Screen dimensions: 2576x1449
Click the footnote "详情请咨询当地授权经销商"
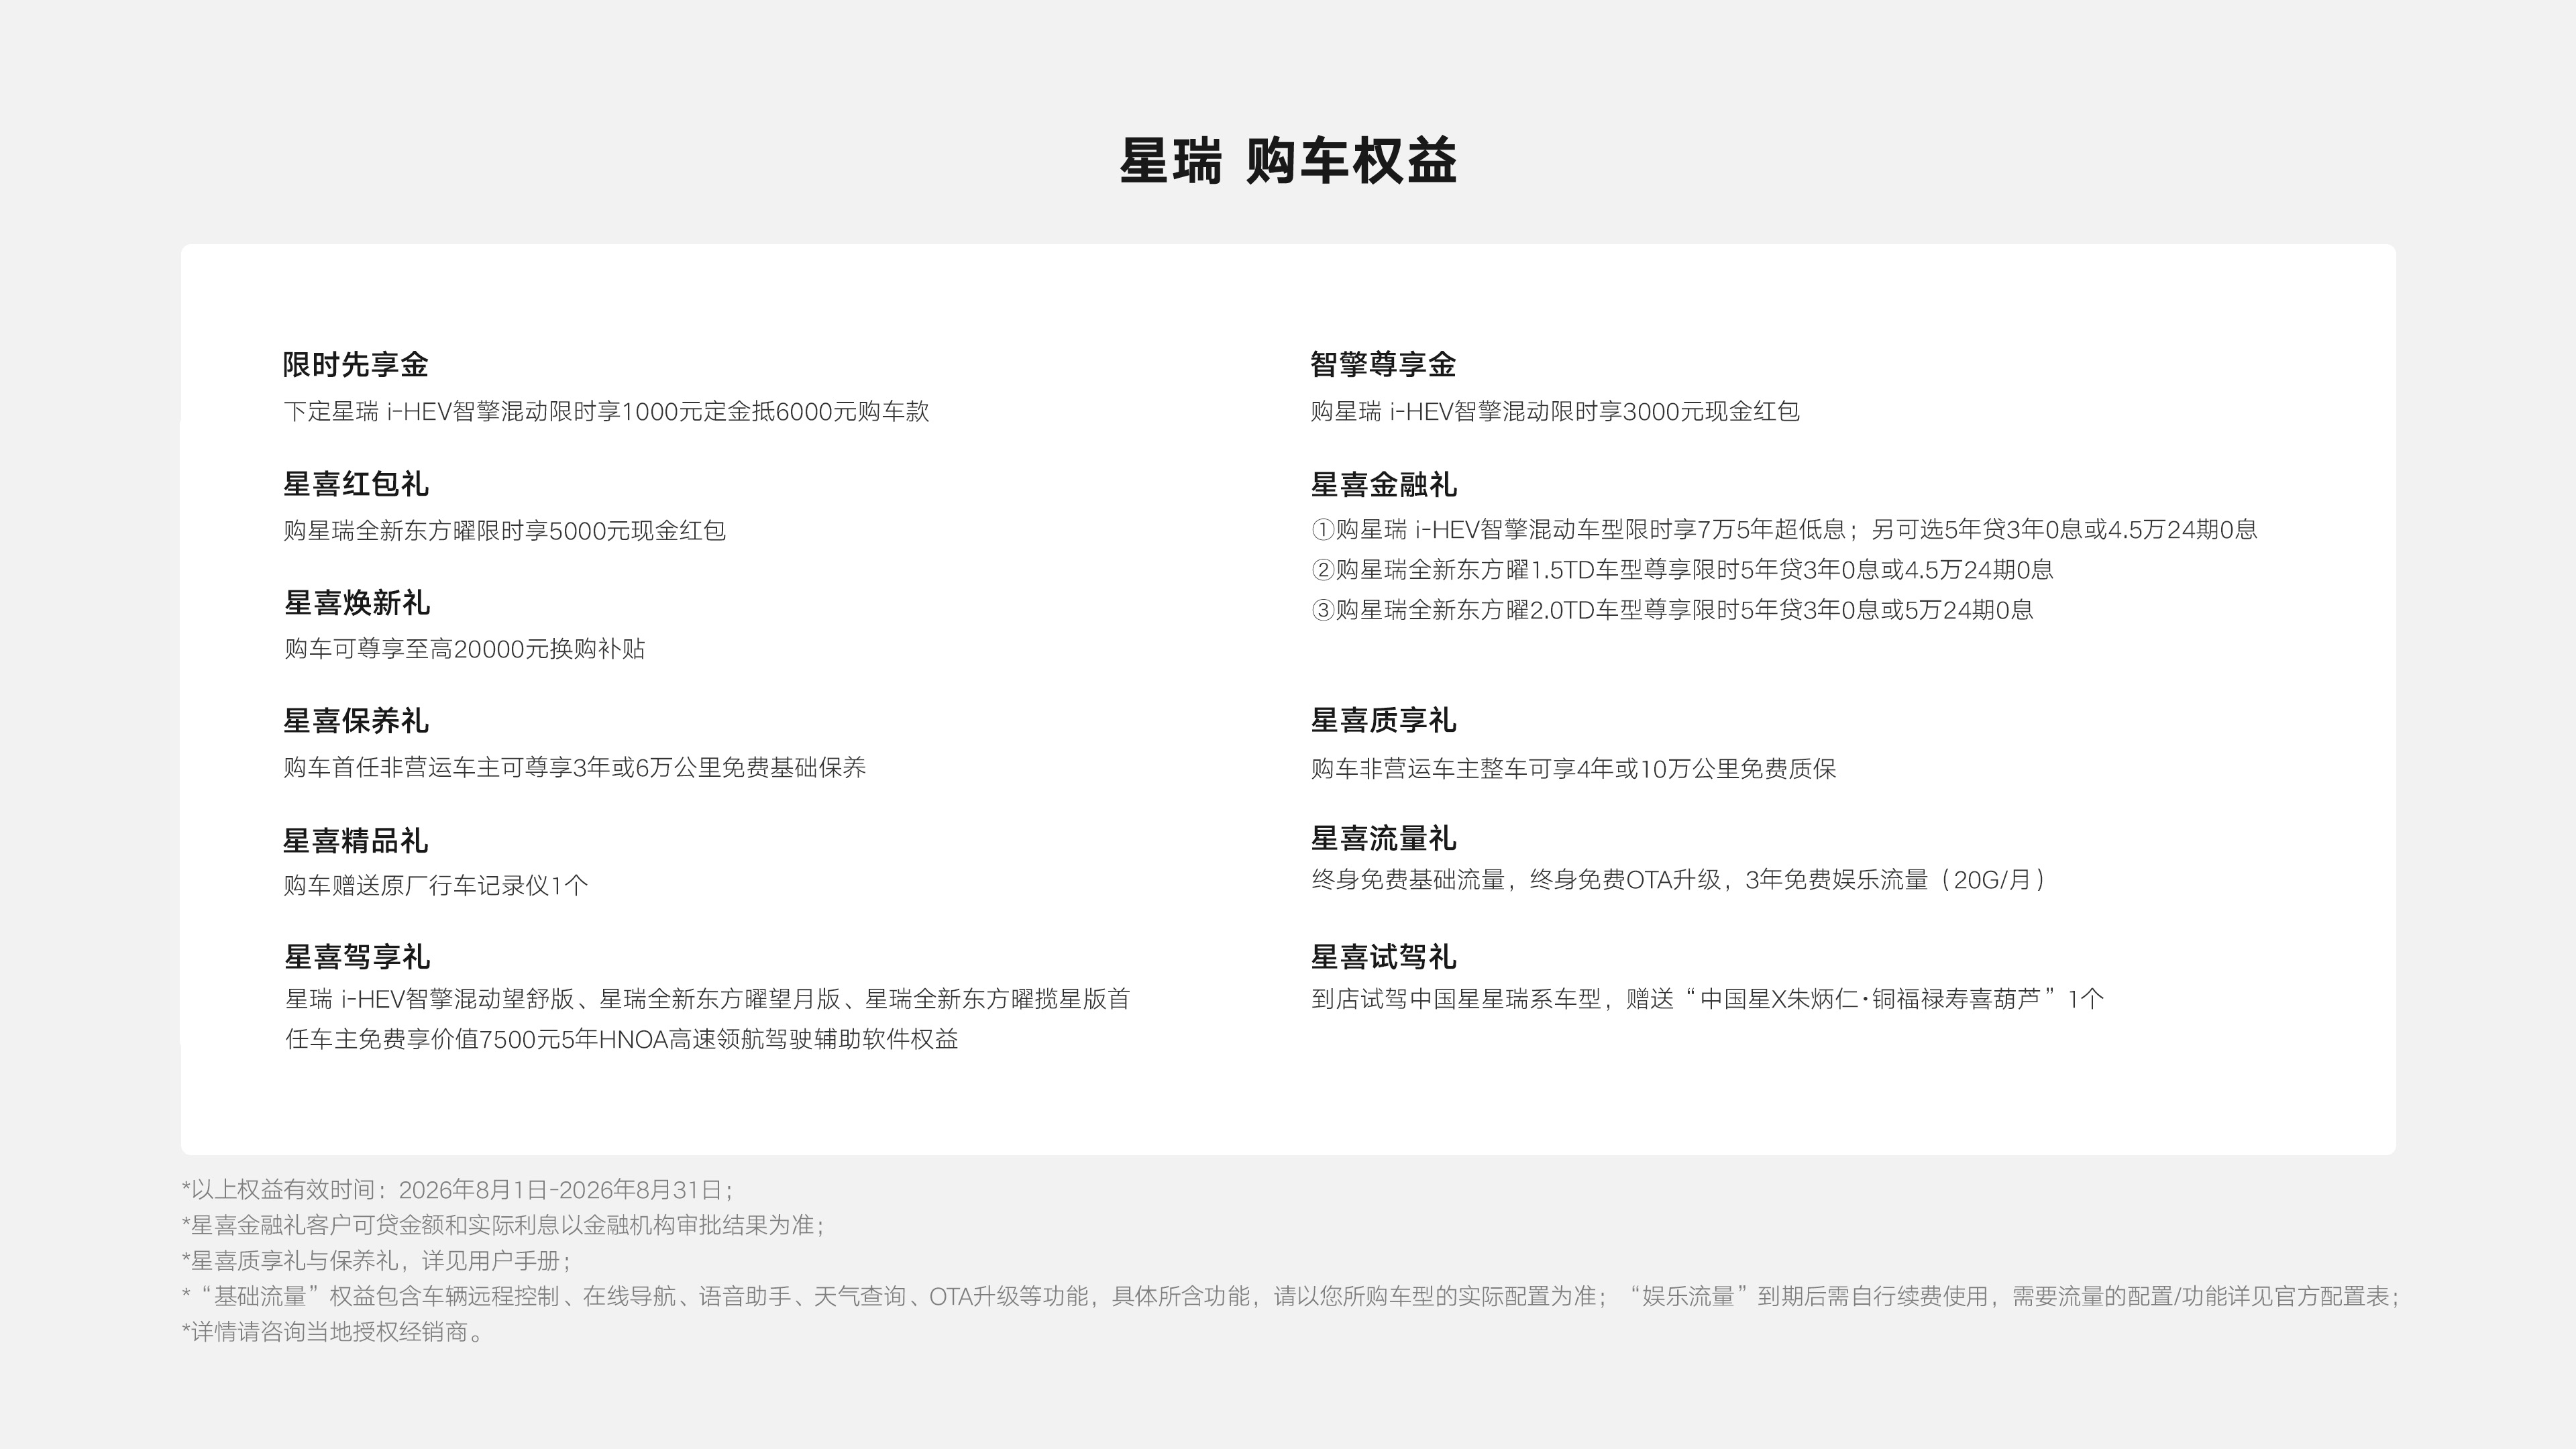pos(332,1332)
